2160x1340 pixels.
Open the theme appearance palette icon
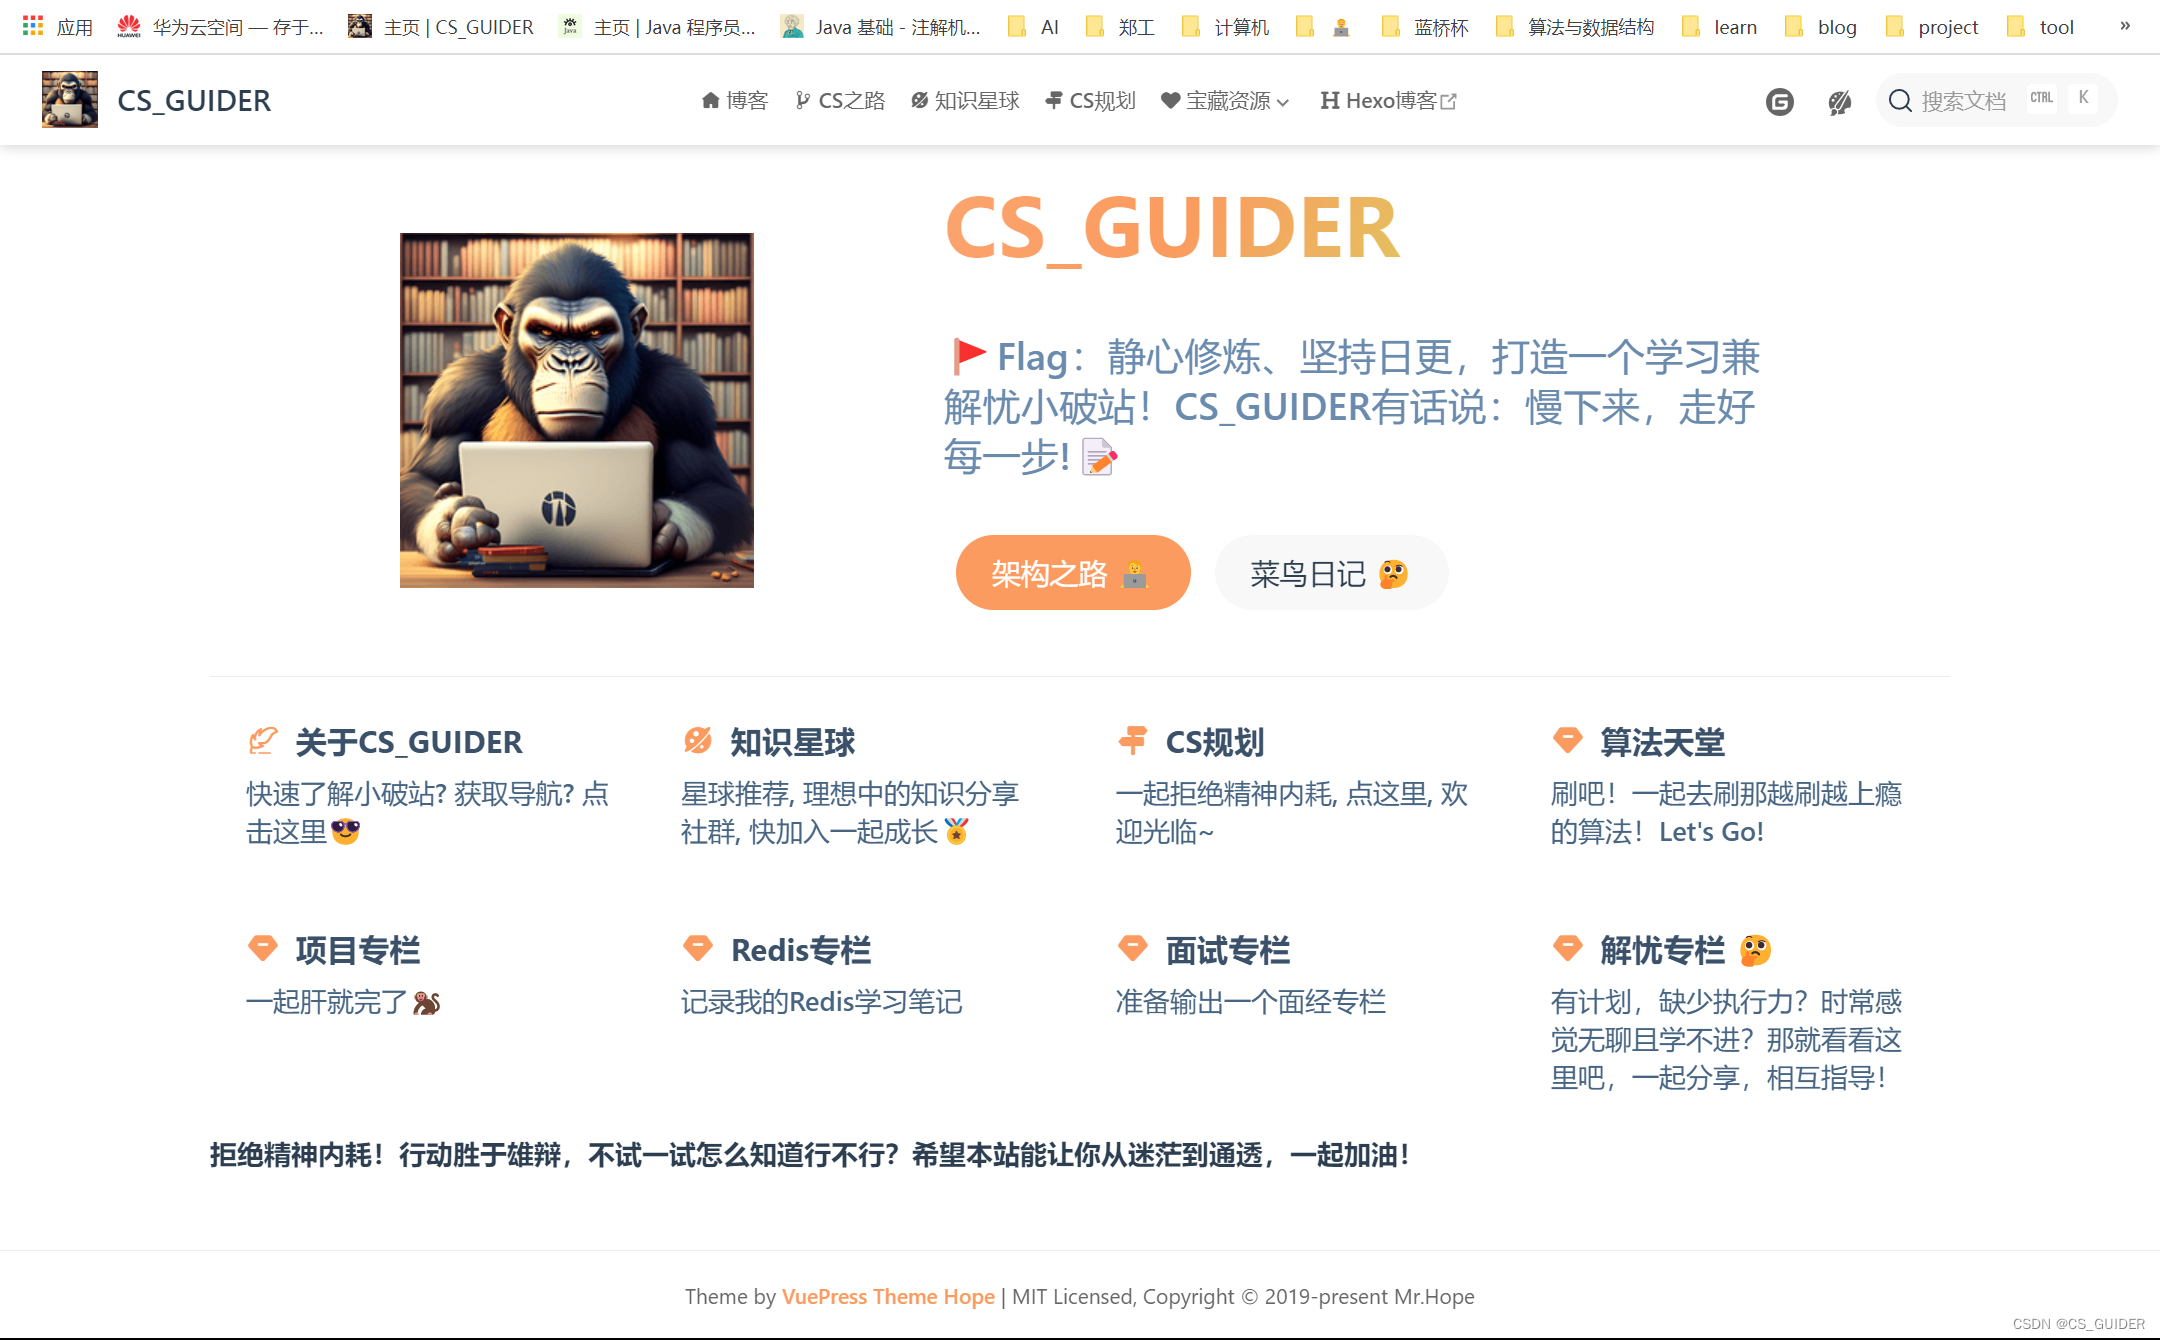tap(1838, 101)
